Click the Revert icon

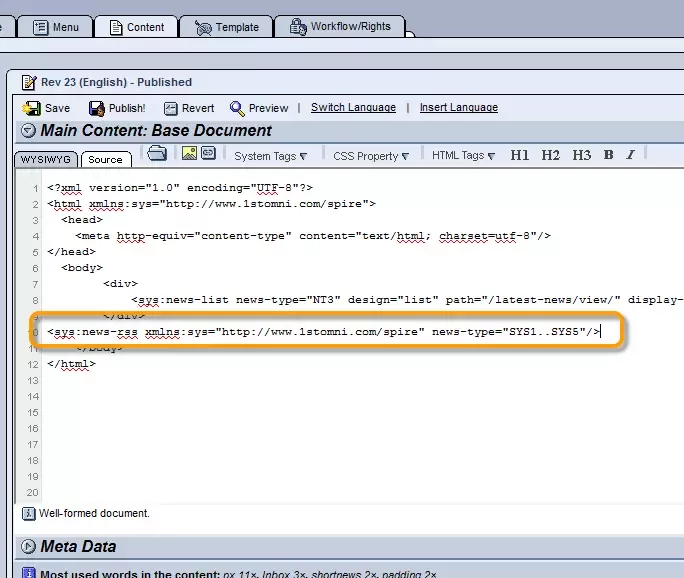[171, 108]
